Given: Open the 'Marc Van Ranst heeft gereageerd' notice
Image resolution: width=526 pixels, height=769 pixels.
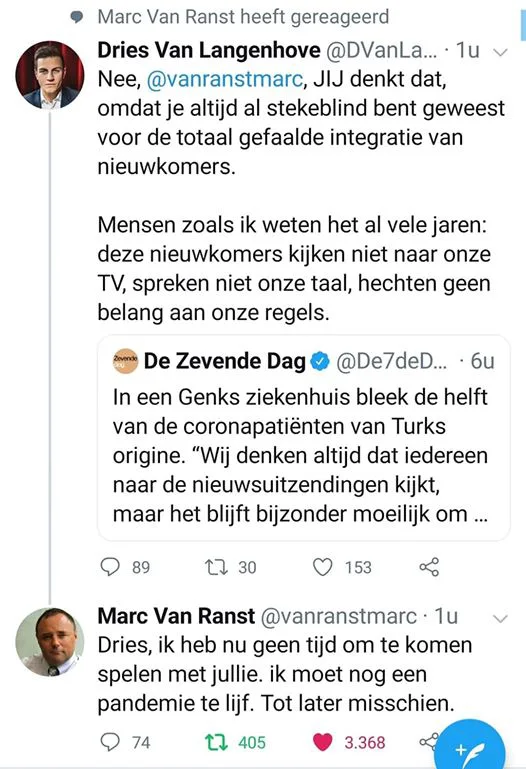Looking at the screenshot, I should (229, 17).
